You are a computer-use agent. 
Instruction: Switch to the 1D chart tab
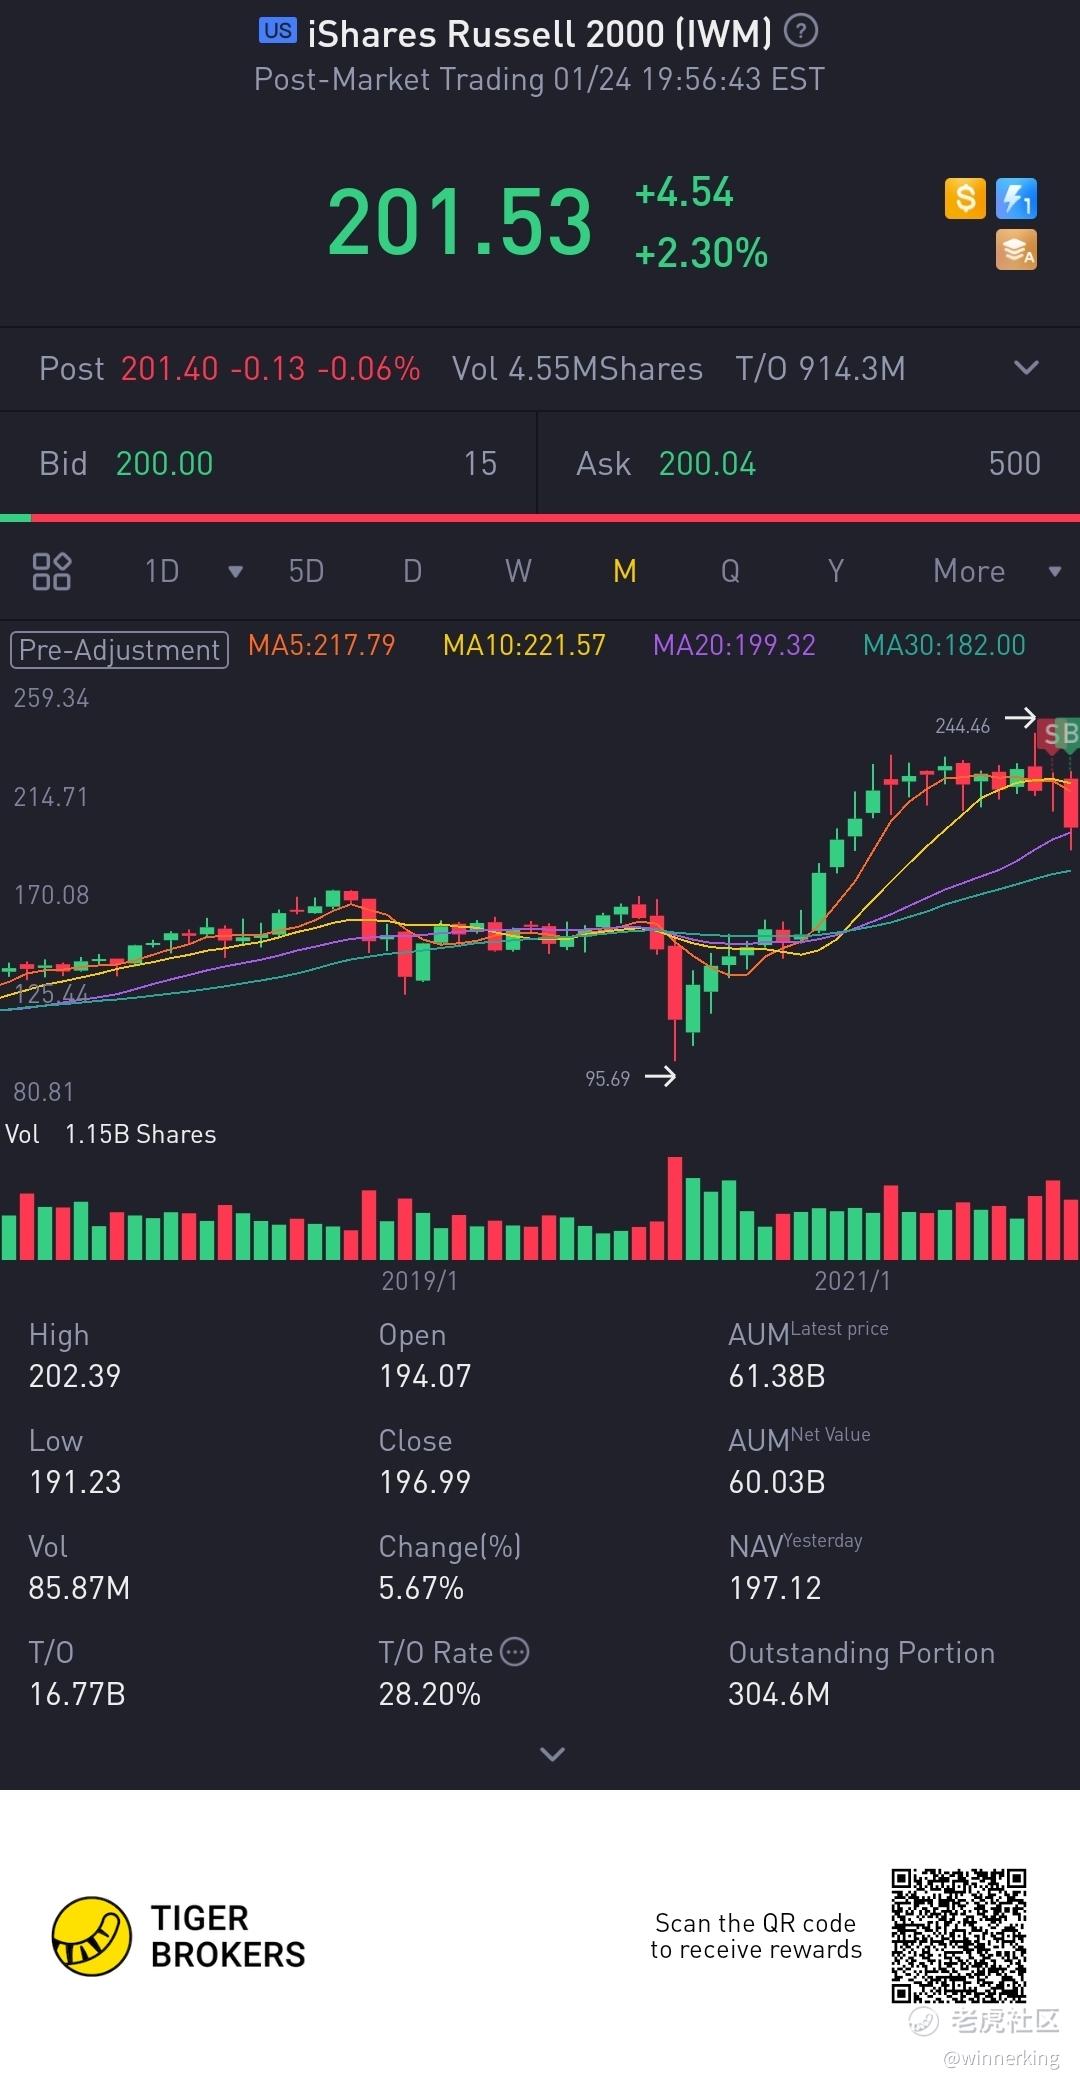162,571
